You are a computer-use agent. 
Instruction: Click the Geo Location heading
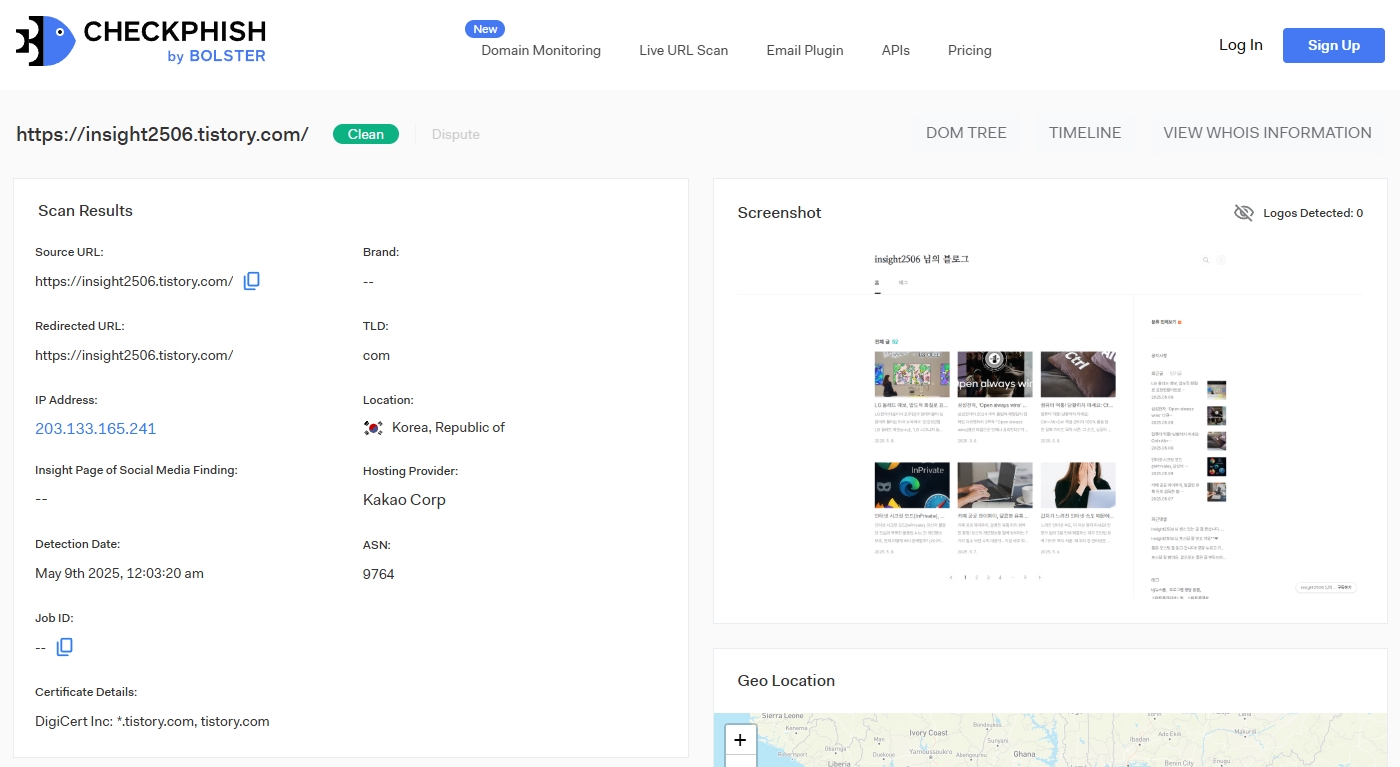coord(786,680)
